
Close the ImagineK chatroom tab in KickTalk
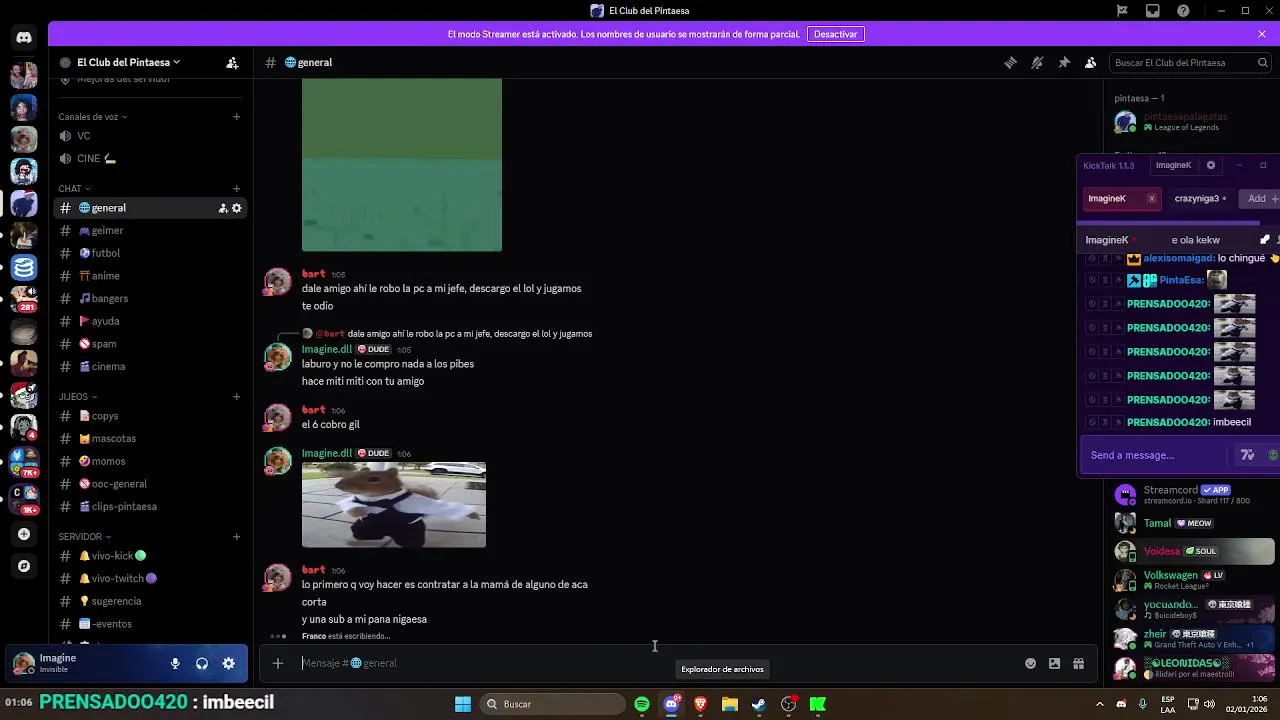pos(1151,198)
